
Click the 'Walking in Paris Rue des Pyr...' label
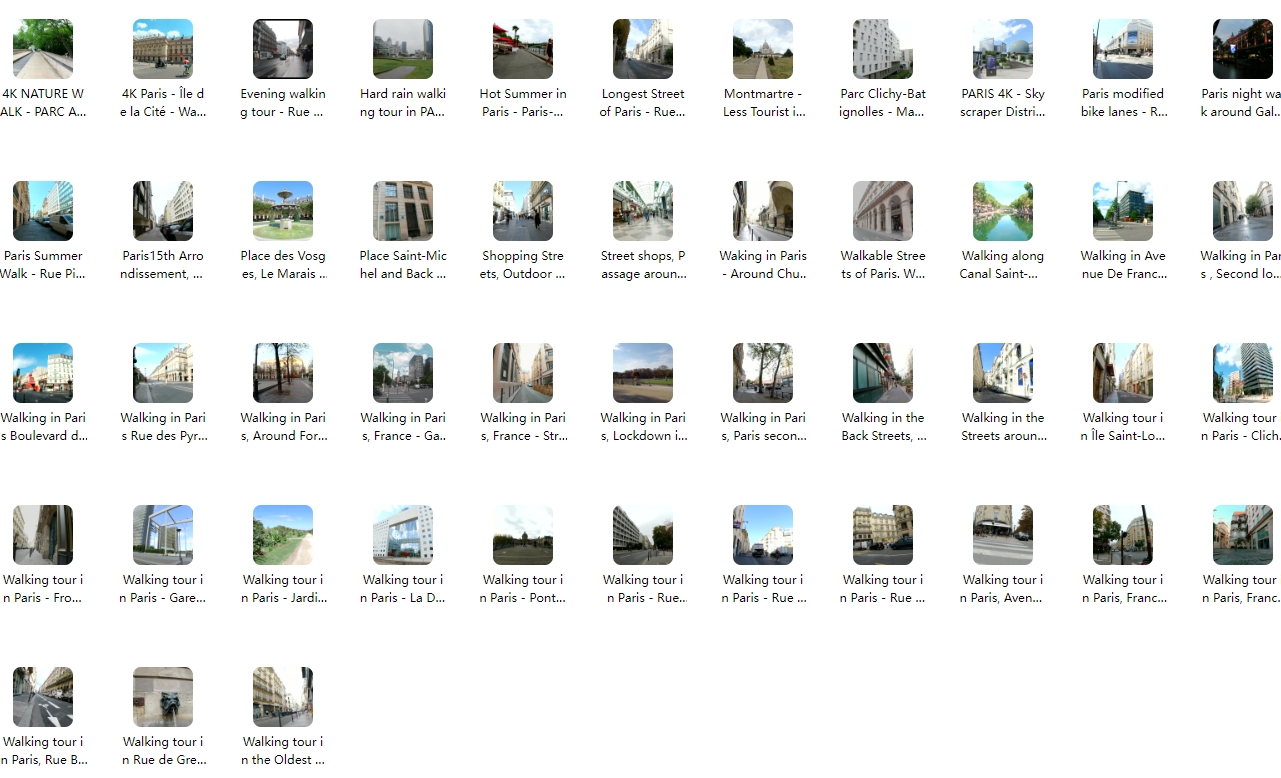click(x=163, y=427)
